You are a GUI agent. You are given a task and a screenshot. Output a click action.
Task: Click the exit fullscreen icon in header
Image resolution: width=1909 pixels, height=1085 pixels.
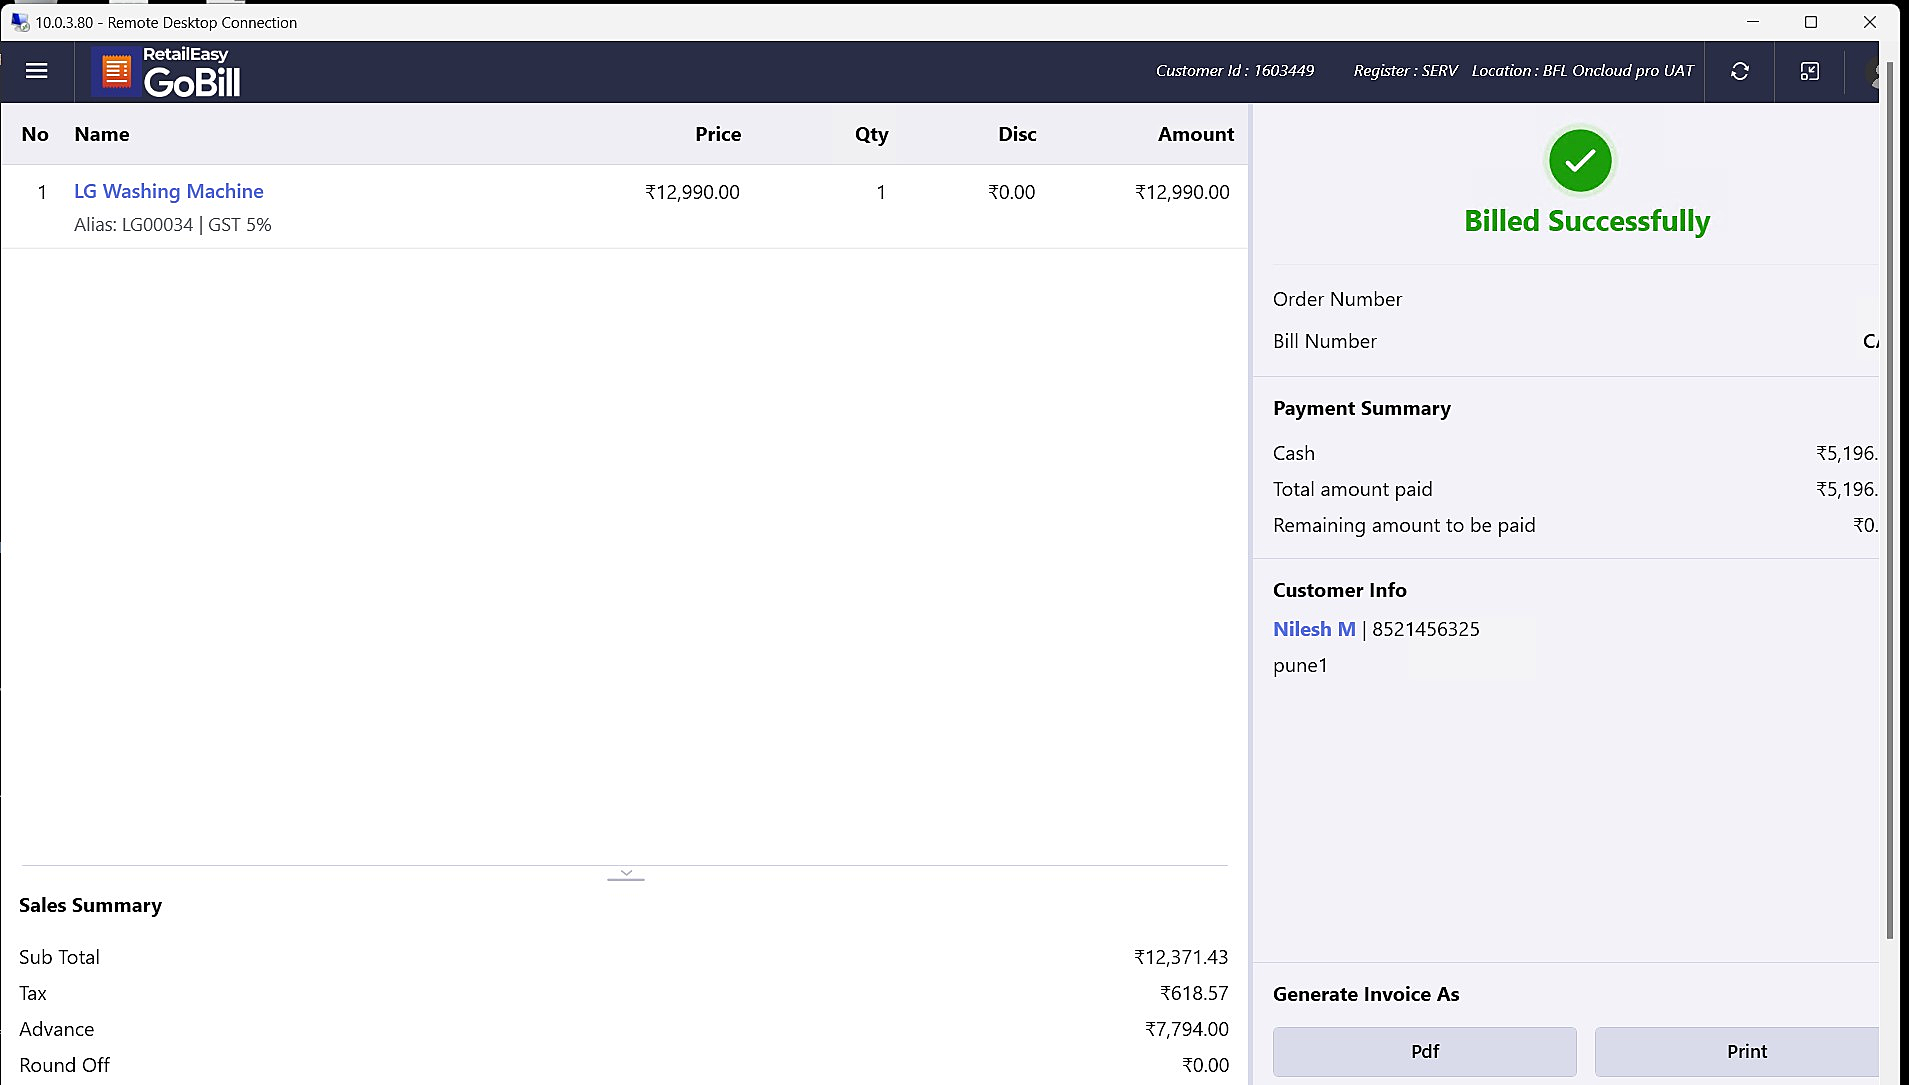pos(1810,71)
